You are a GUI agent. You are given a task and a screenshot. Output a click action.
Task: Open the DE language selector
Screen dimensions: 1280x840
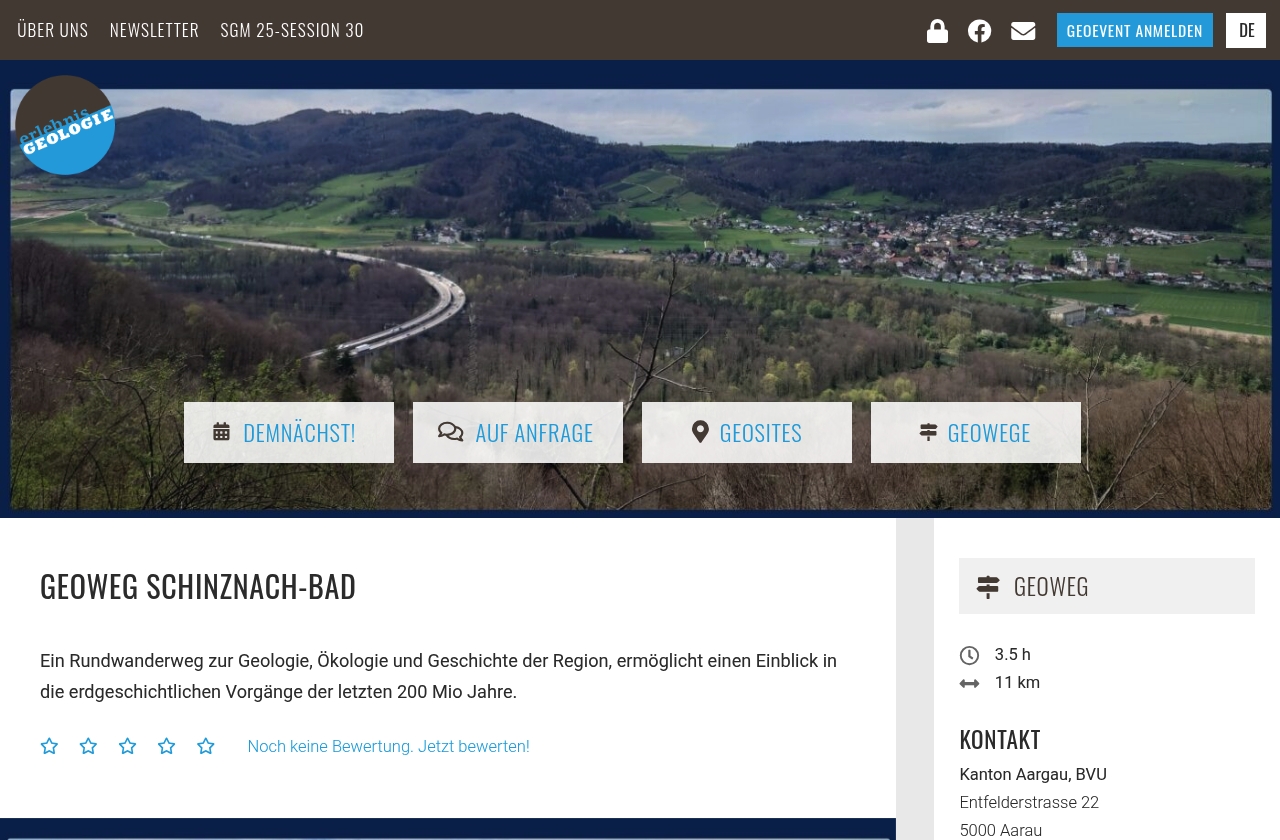pos(1246,30)
